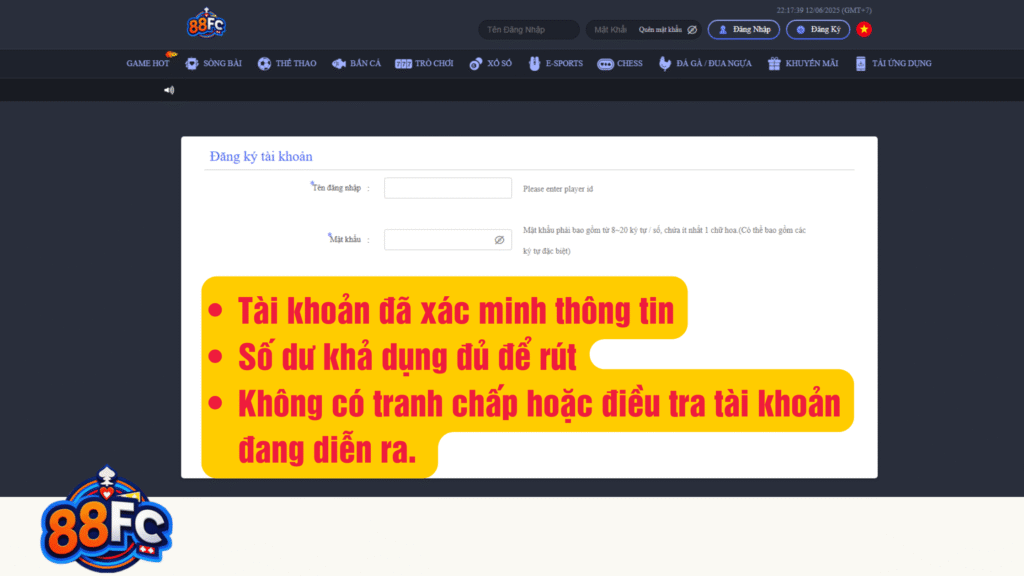This screenshot has height=576, width=1024.
Task: Click the red star flag icon
Action: point(863,29)
